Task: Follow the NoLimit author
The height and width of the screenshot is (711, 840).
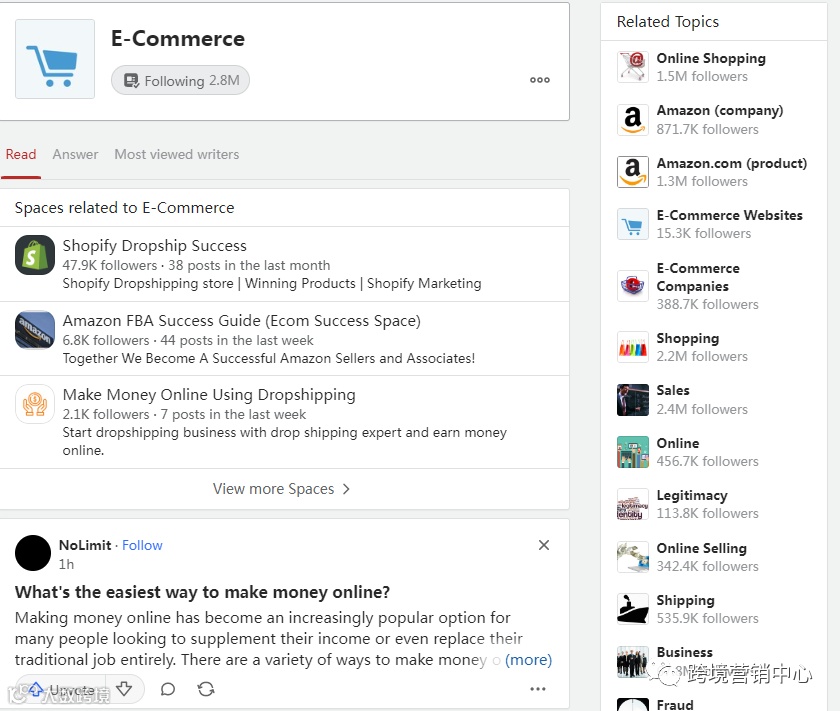Action: pyautogui.click(x=142, y=545)
